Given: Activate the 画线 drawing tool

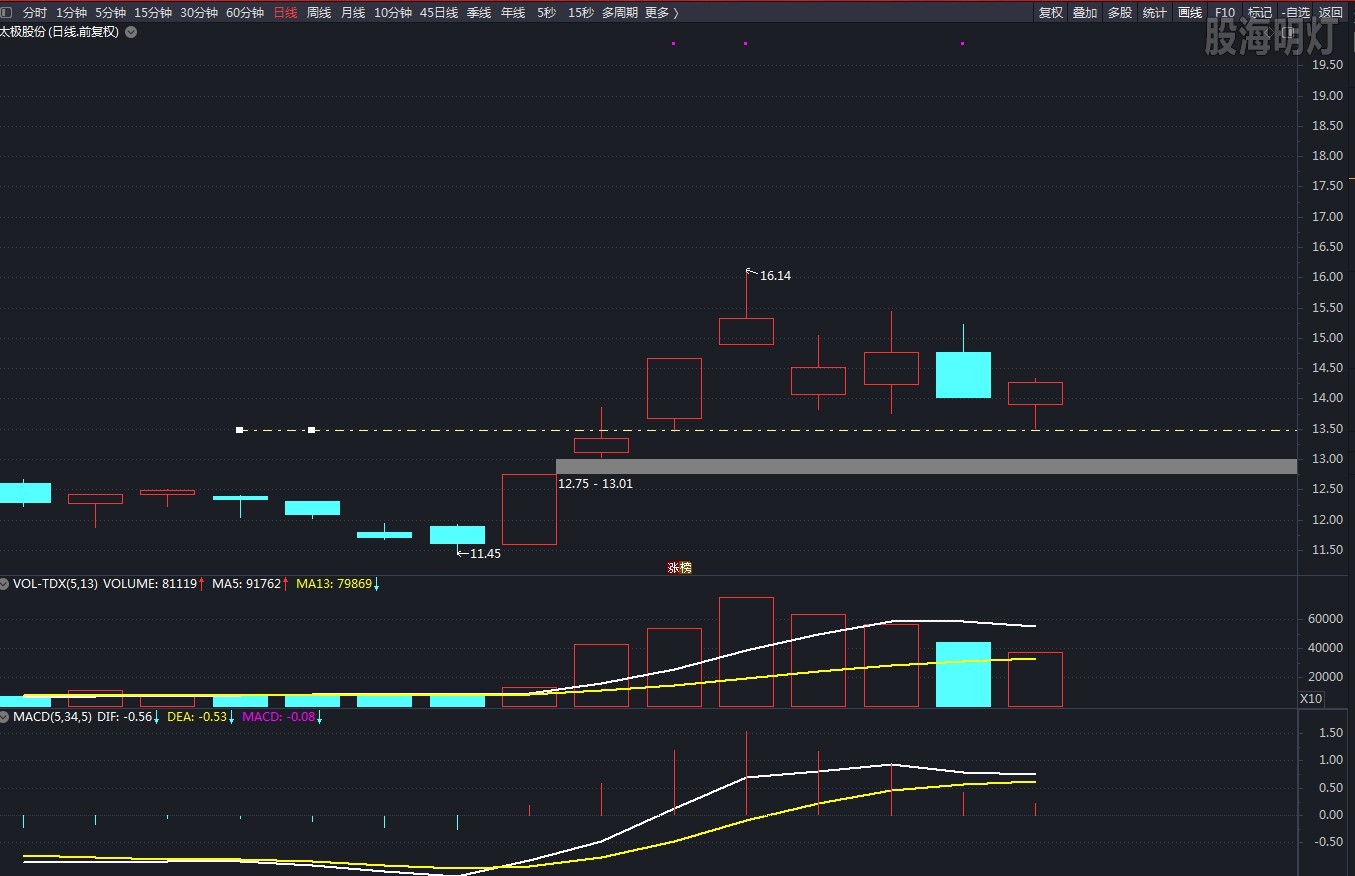Looking at the screenshot, I should tap(1190, 13).
